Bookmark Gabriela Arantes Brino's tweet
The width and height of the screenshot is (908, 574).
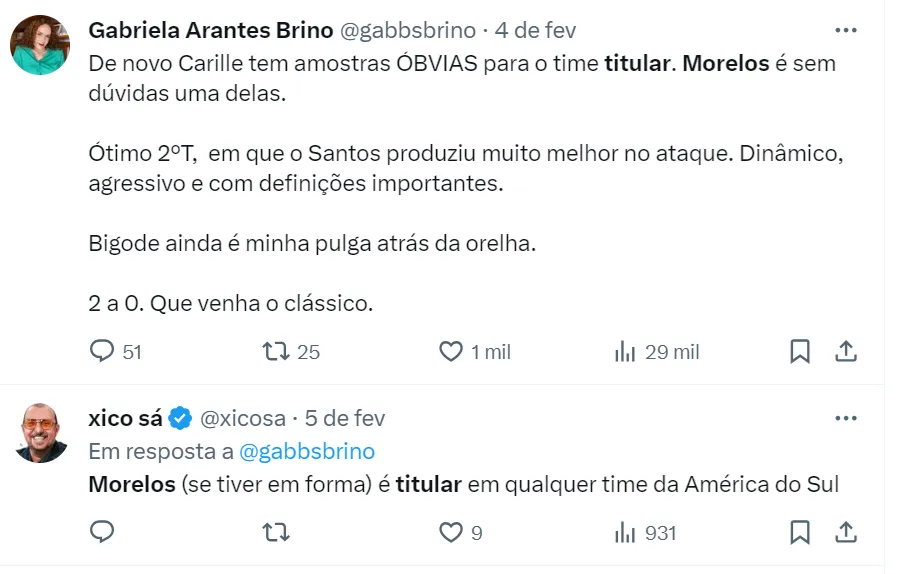pos(800,351)
